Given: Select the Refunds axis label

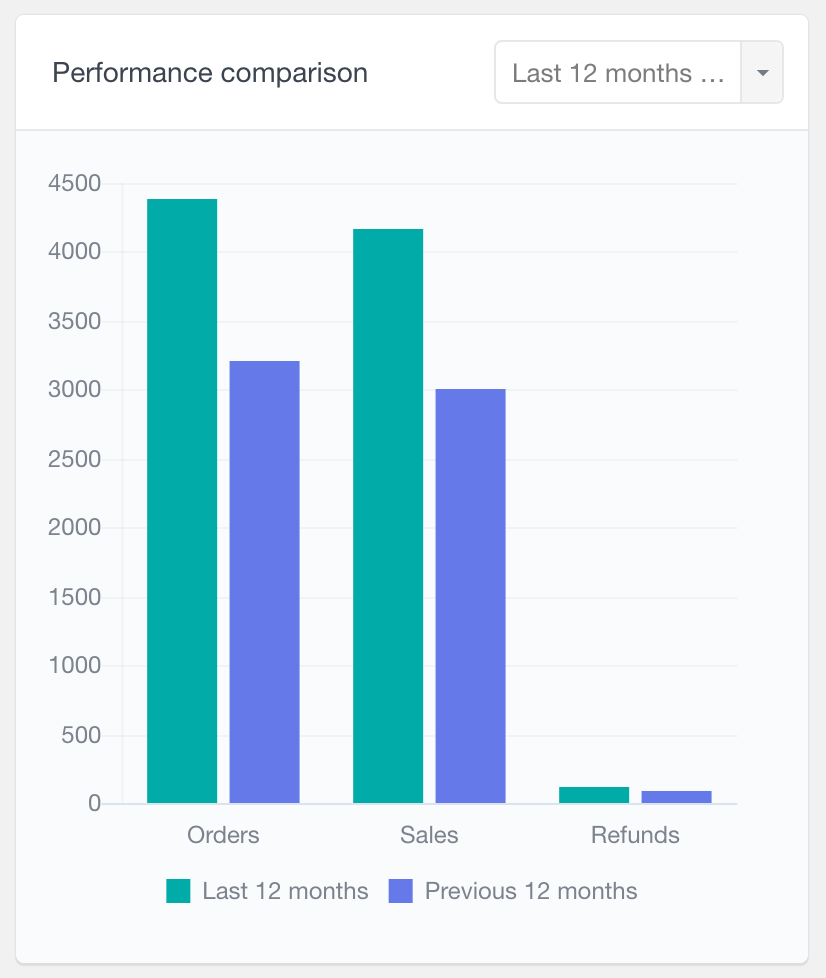Looking at the screenshot, I should point(634,834).
